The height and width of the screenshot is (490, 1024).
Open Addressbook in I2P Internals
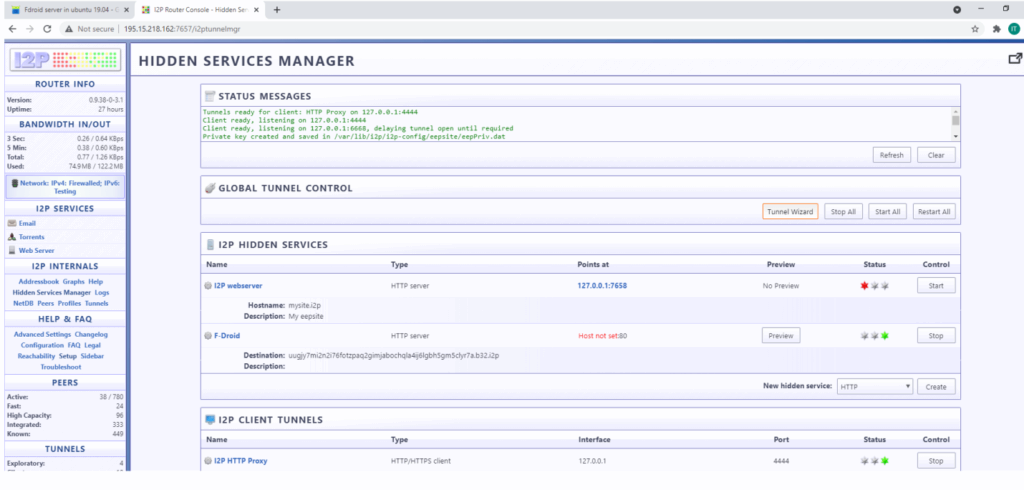(x=39, y=282)
